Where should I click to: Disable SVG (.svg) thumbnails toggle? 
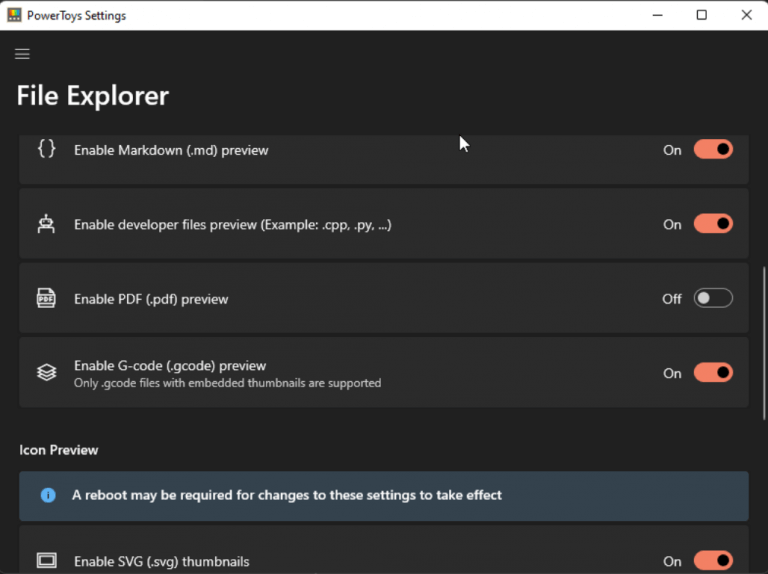pyautogui.click(x=713, y=561)
